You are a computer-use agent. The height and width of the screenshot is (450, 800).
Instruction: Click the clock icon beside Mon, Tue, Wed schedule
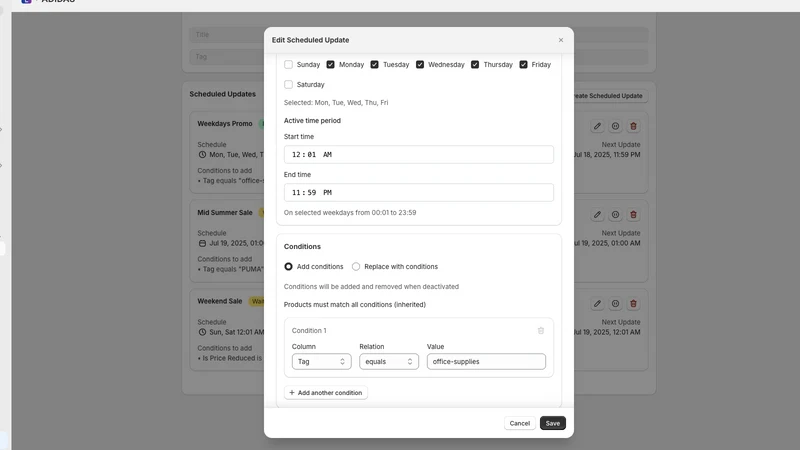202,155
